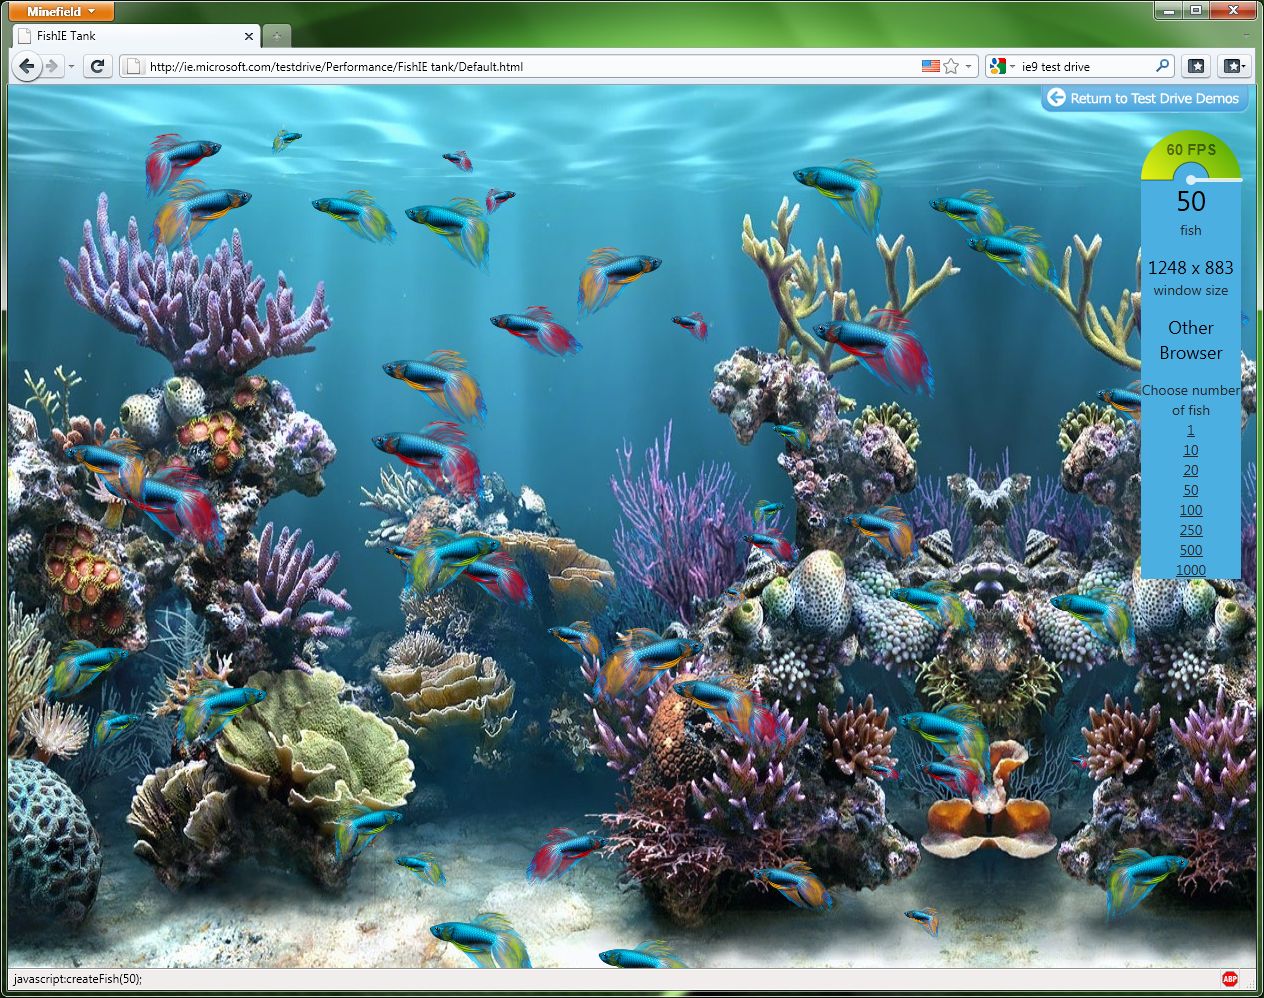Screen dimensions: 1264x998
Task: Expand the navigation history dropdown arrow
Action: coord(72,67)
